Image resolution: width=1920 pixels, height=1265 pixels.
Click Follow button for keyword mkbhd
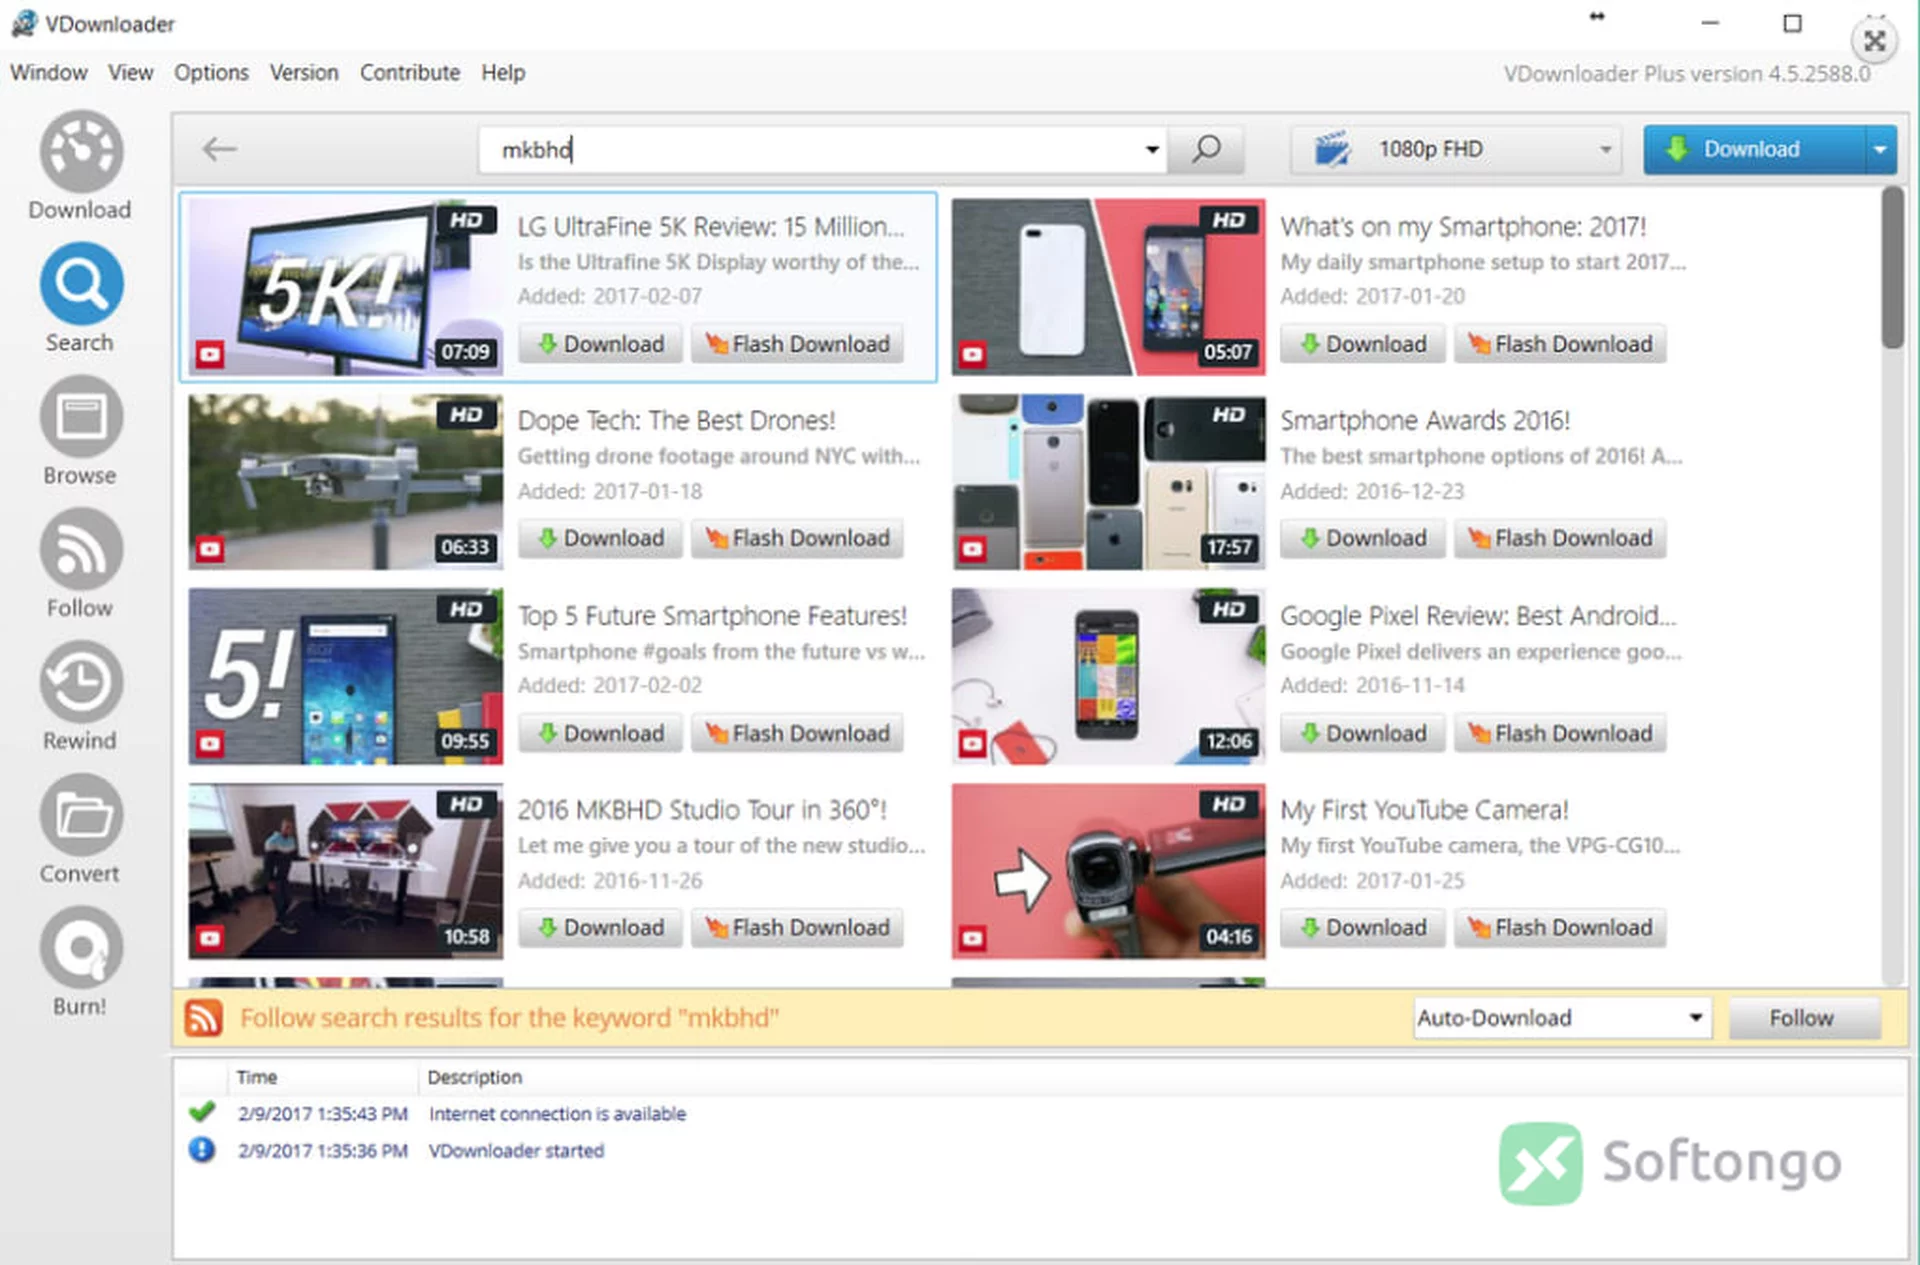pyautogui.click(x=1803, y=1018)
